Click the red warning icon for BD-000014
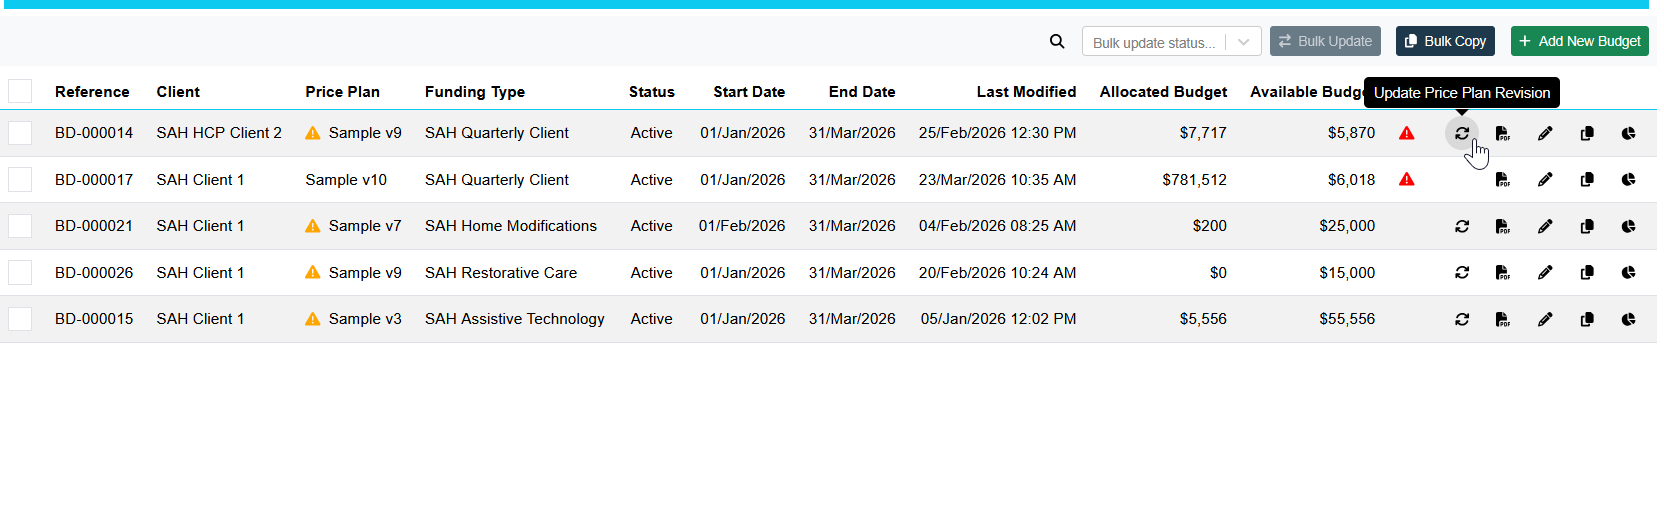 pyautogui.click(x=1407, y=133)
